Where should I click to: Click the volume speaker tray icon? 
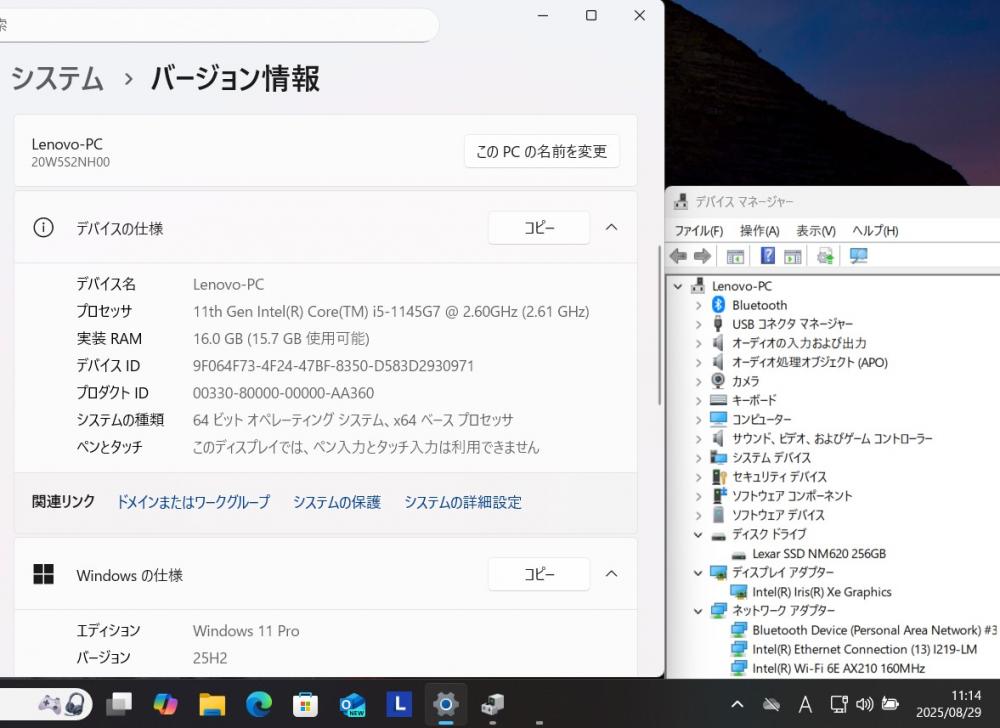tap(864, 704)
